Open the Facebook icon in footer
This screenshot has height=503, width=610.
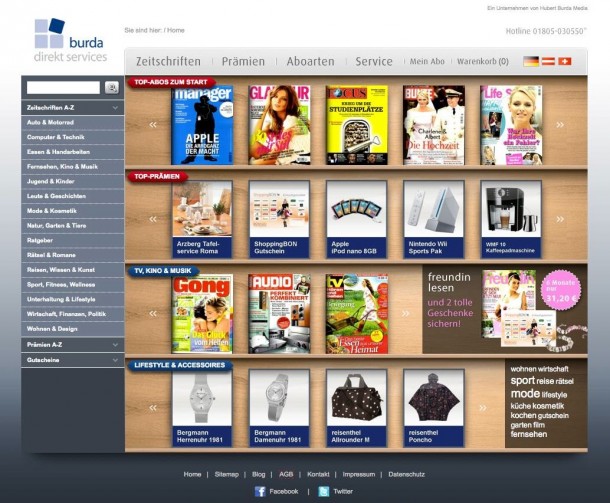pos(260,492)
